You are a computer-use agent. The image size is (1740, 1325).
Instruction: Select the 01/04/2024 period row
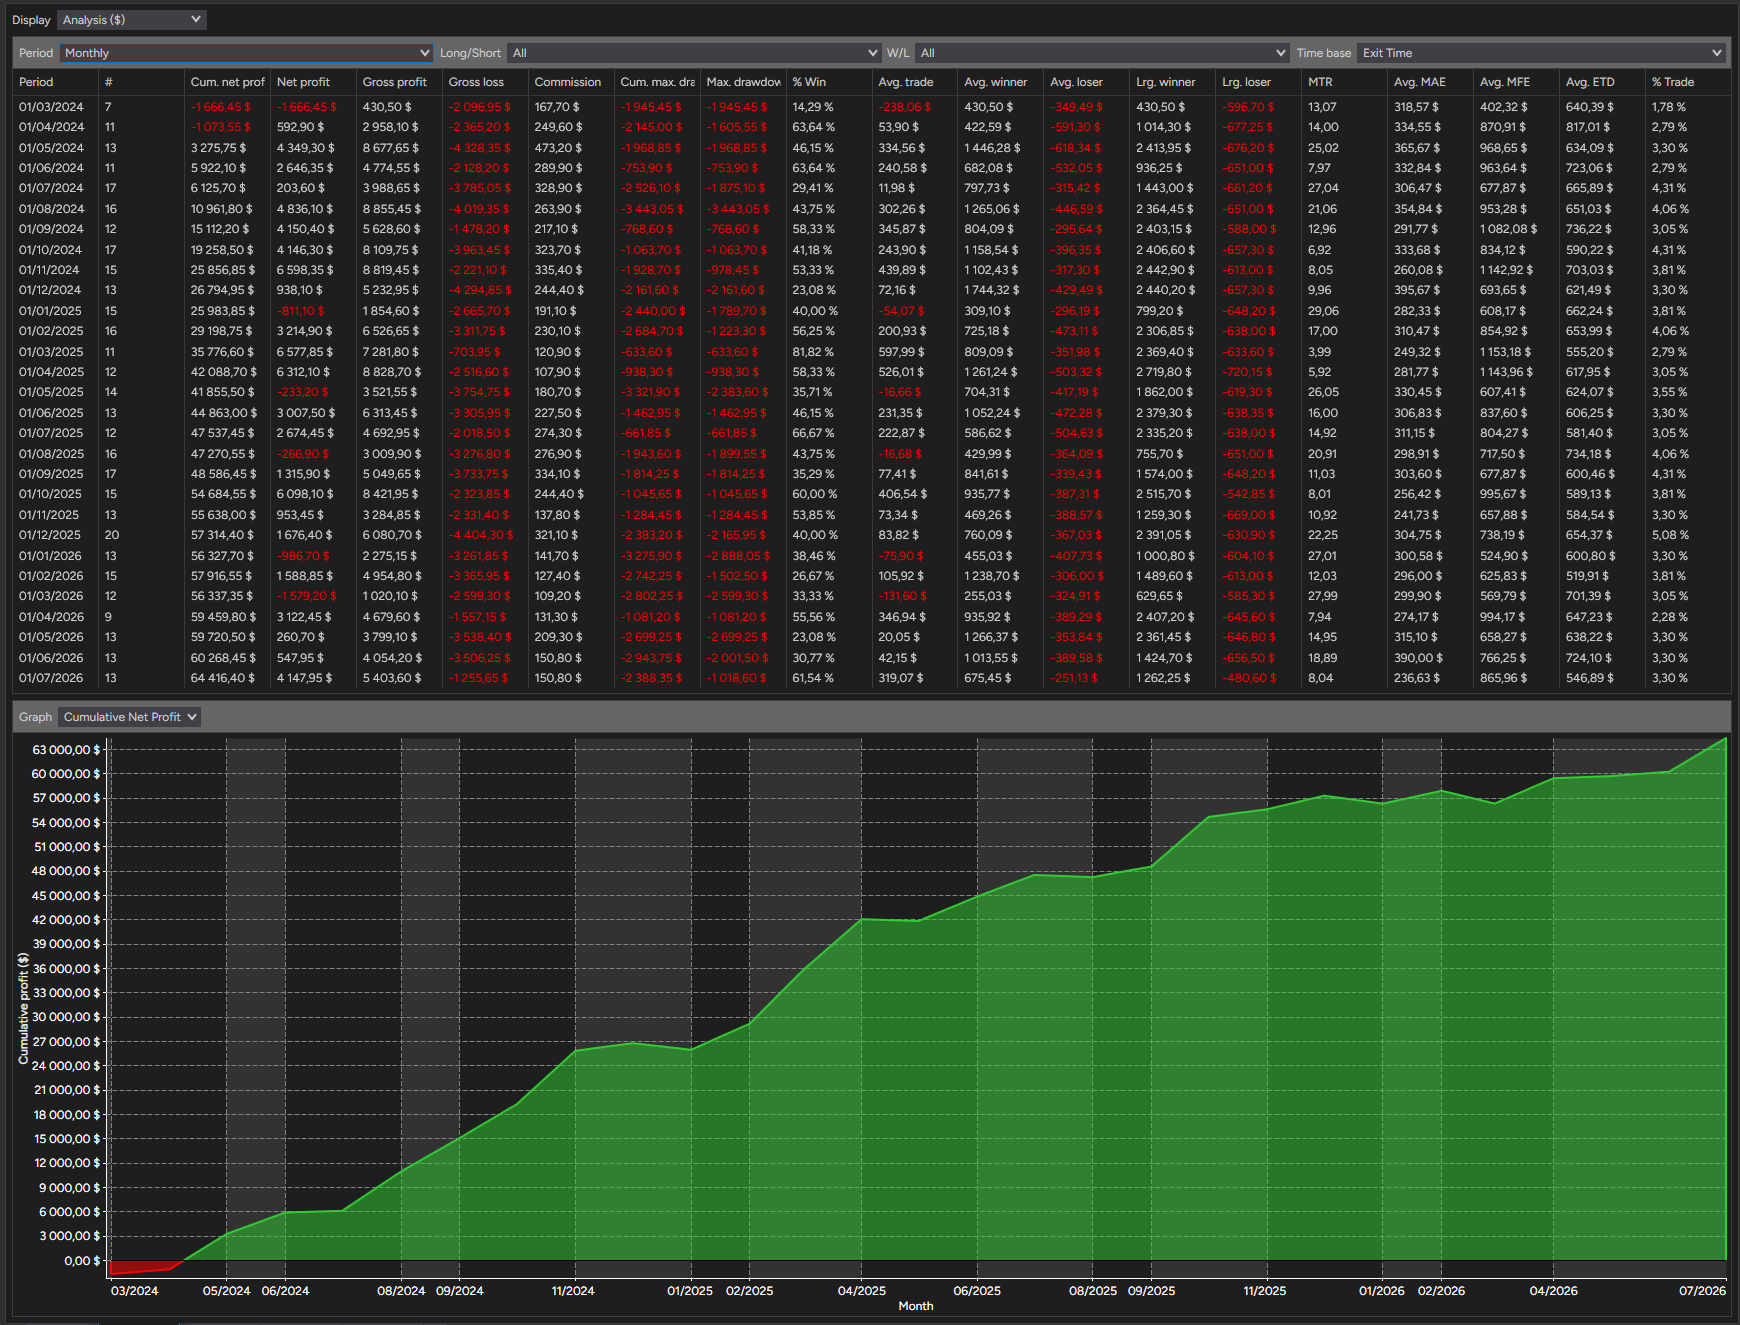(x=872, y=127)
